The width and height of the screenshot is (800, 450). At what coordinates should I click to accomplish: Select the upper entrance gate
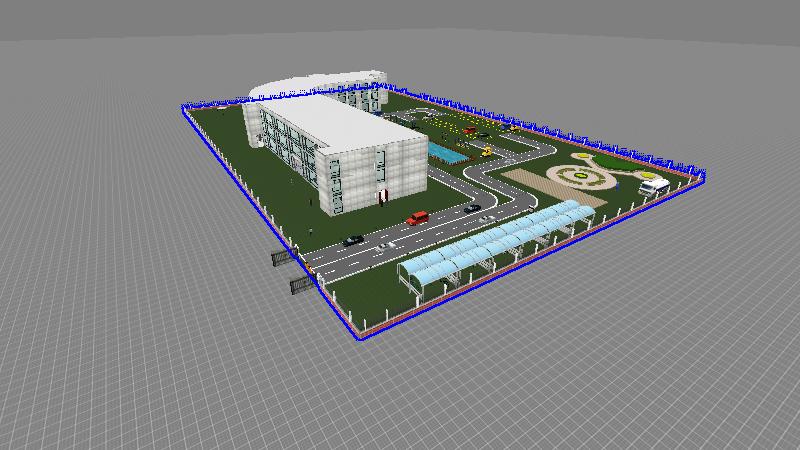coord(282,258)
